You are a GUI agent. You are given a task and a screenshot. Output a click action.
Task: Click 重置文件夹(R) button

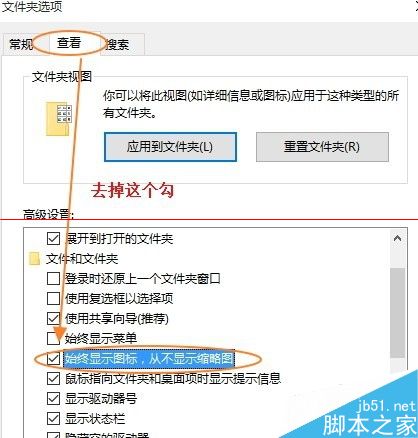322,147
